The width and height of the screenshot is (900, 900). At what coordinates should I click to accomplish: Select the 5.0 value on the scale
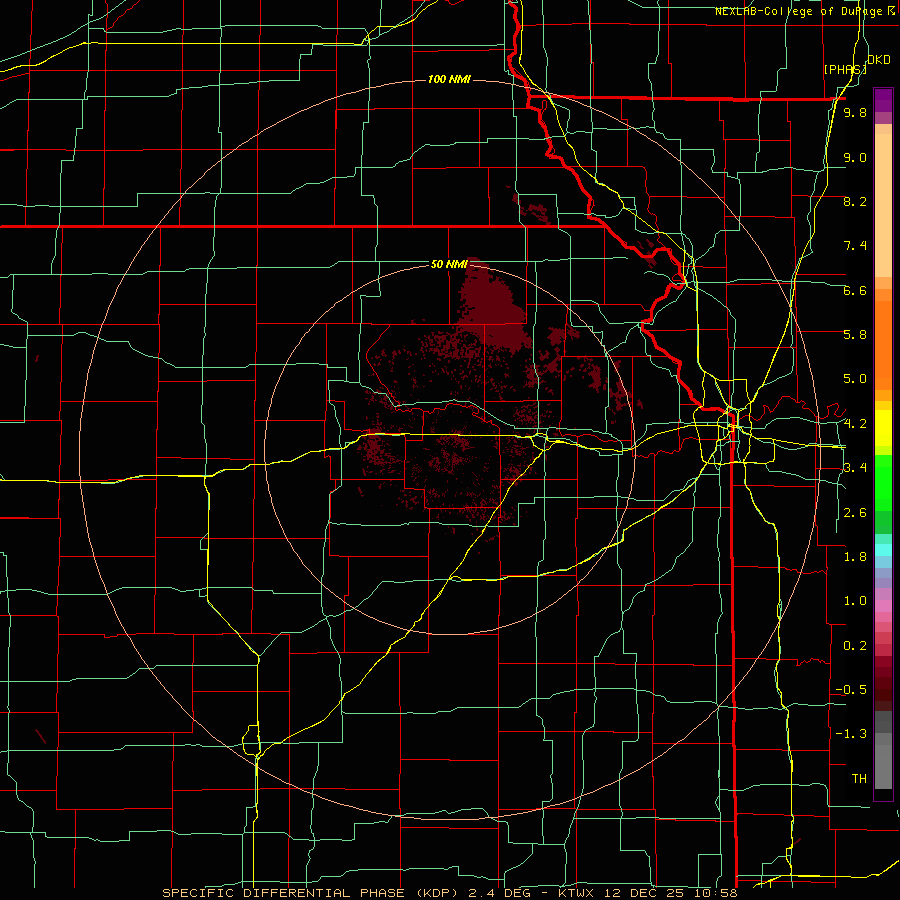(x=855, y=379)
